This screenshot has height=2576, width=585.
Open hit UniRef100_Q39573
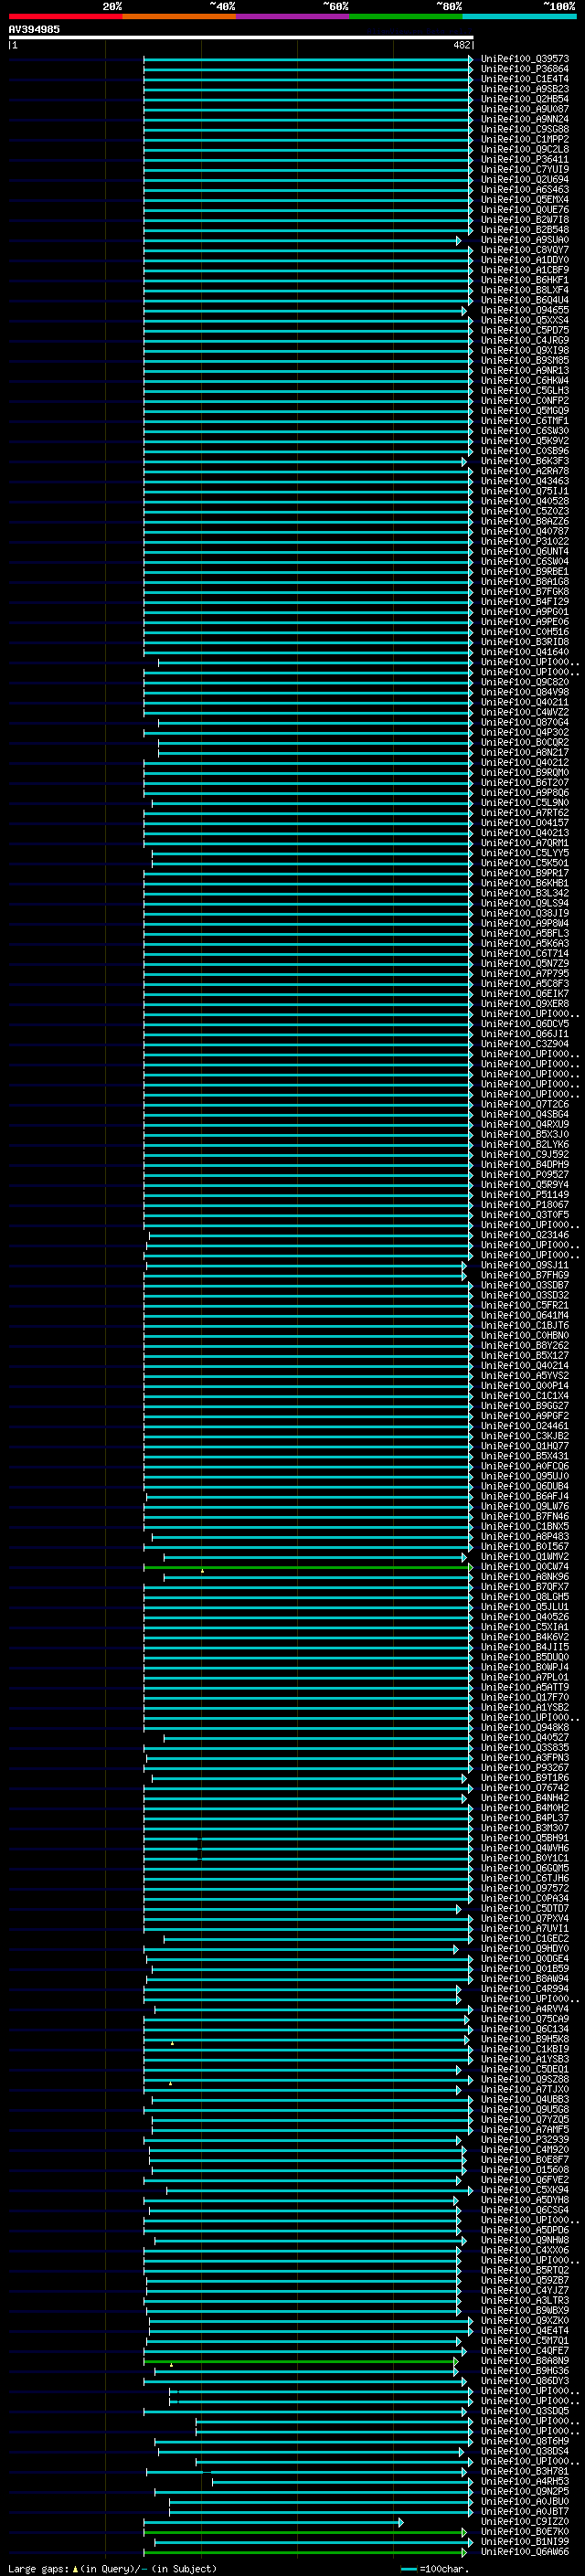point(525,59)
